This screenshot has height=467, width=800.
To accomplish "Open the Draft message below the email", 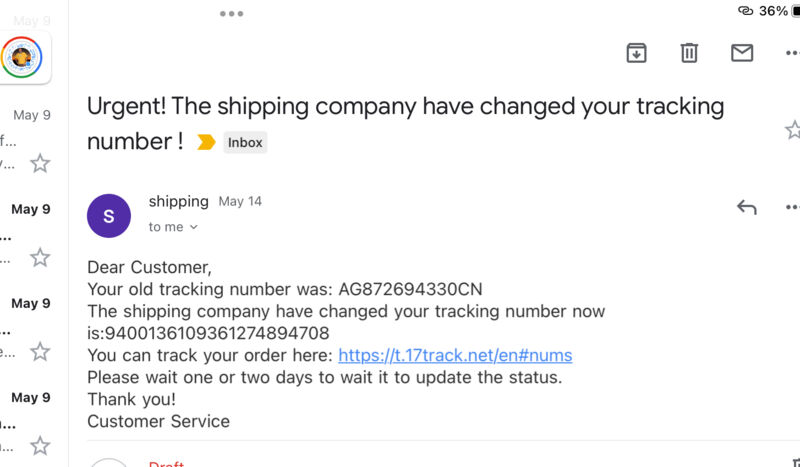I will click(166, 463).
